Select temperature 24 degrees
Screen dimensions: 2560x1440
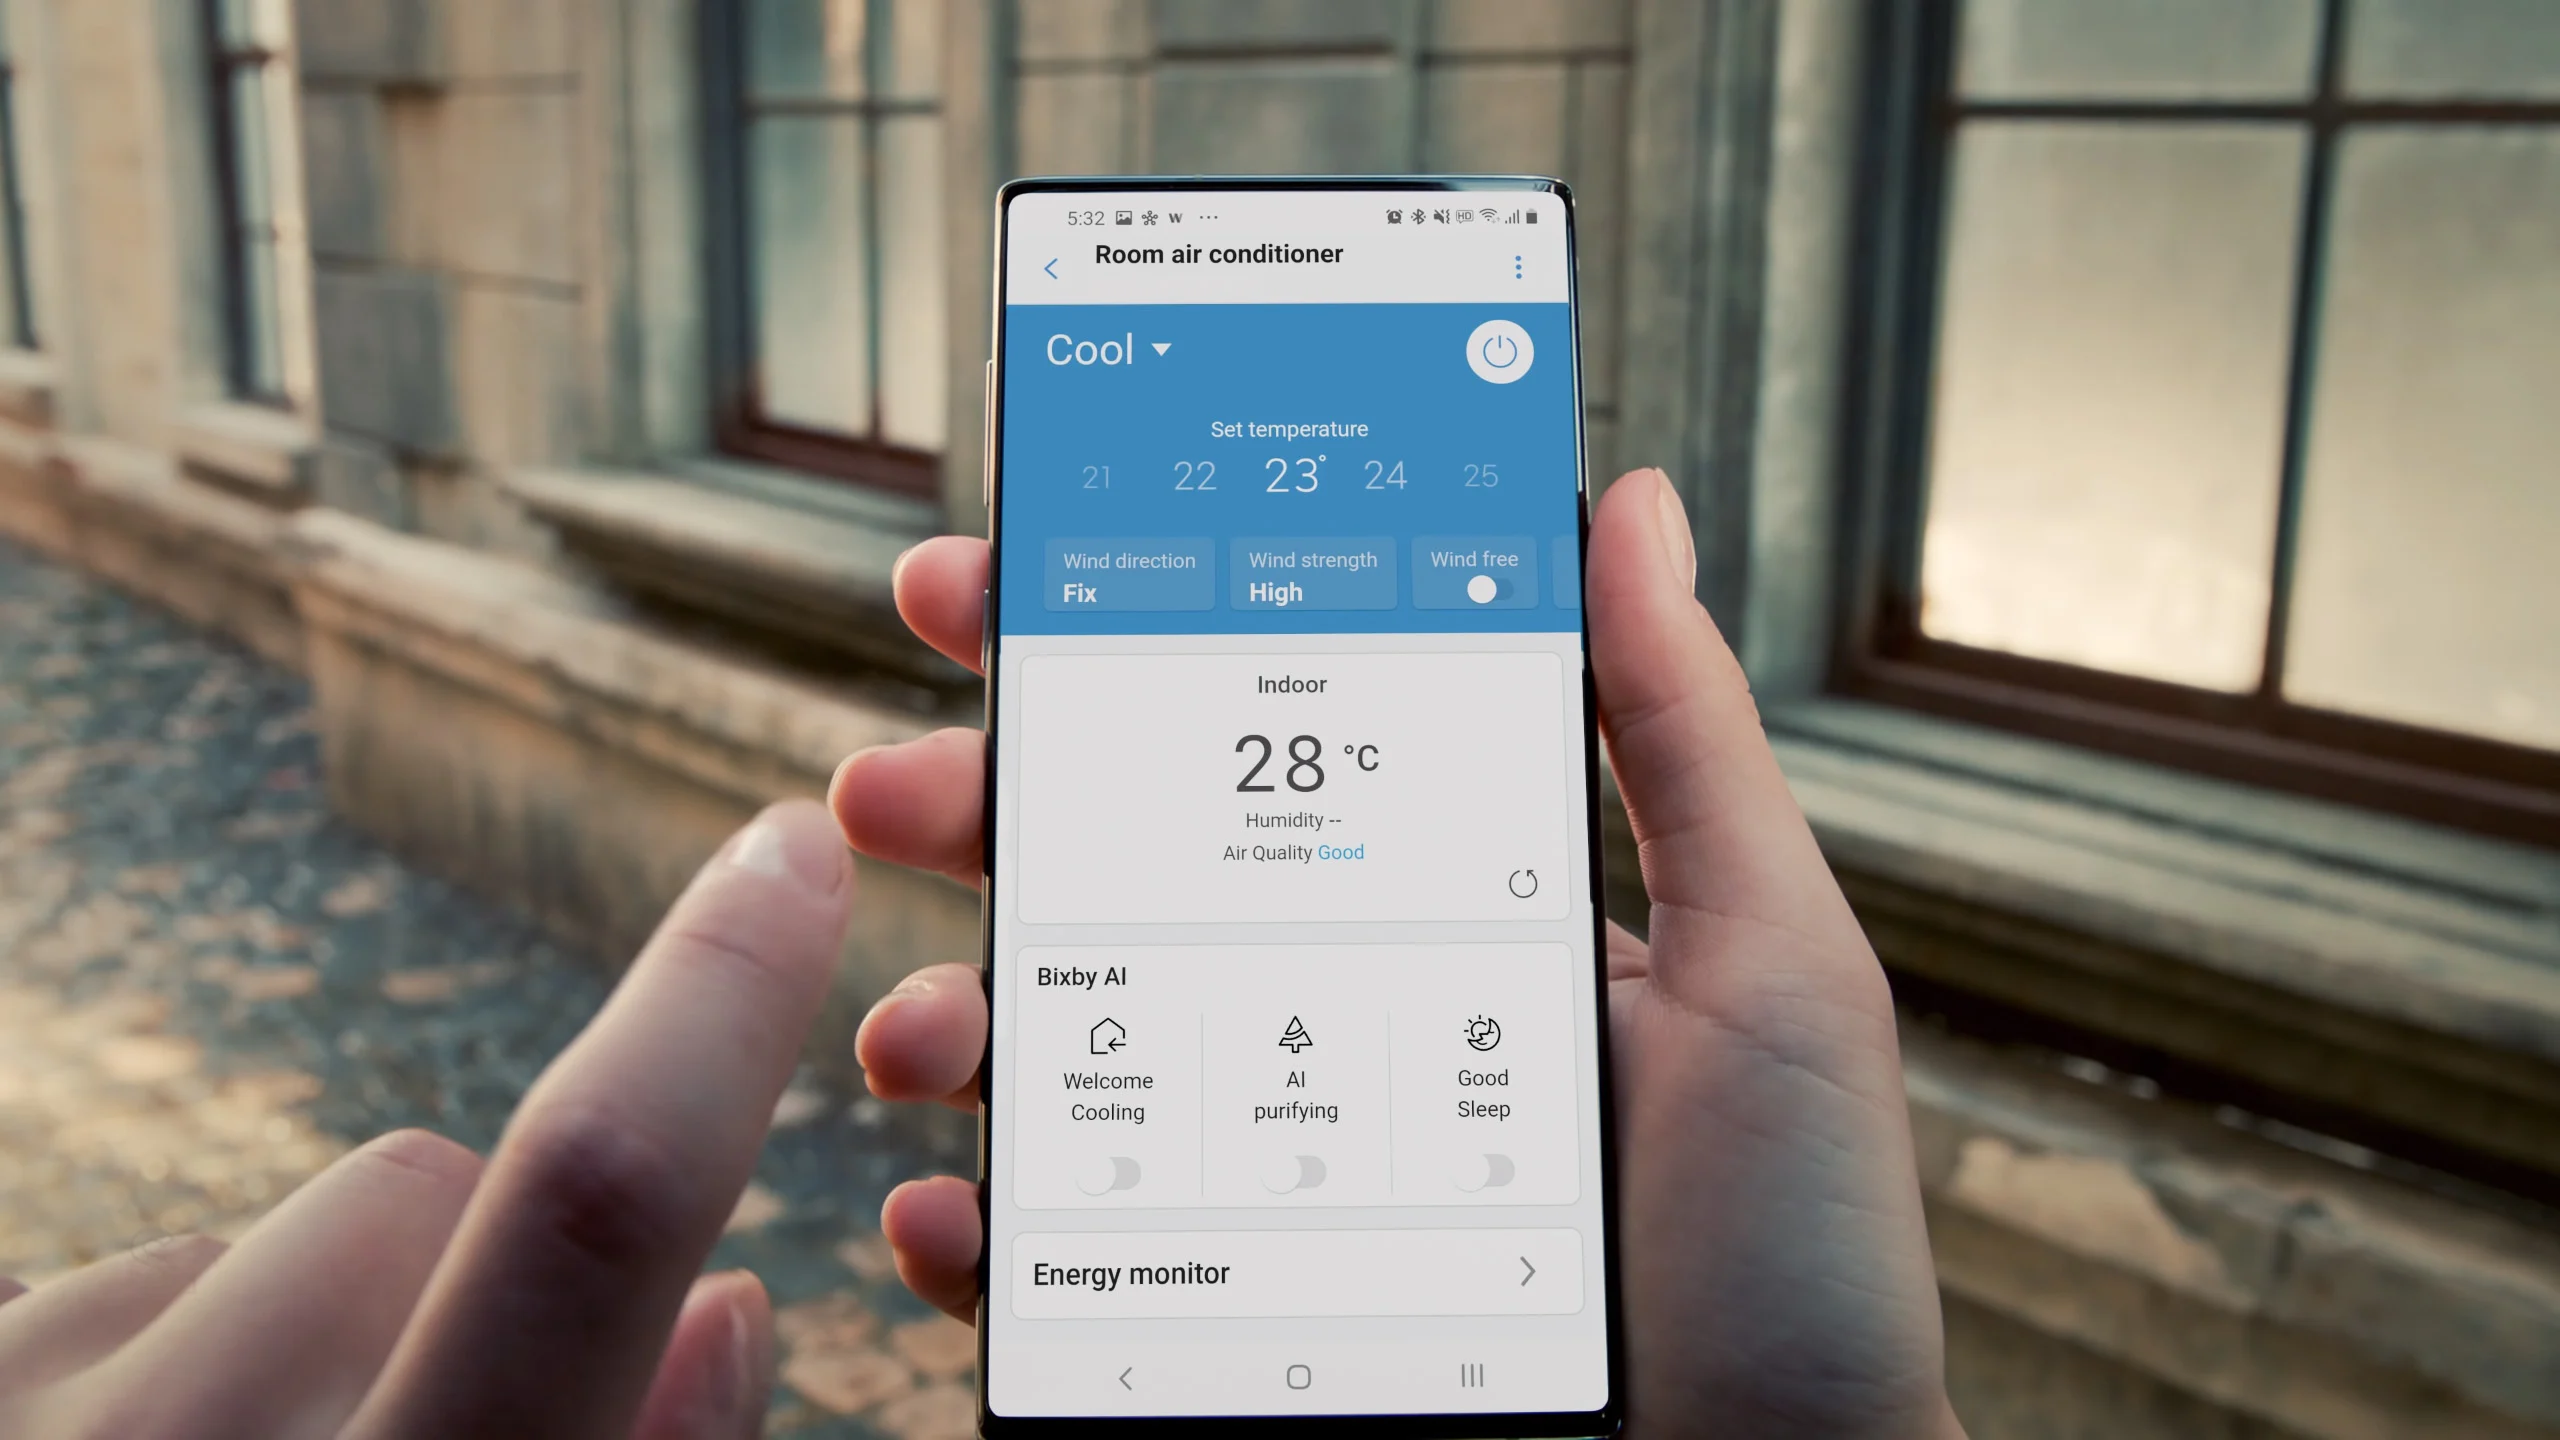point(1385,475)
